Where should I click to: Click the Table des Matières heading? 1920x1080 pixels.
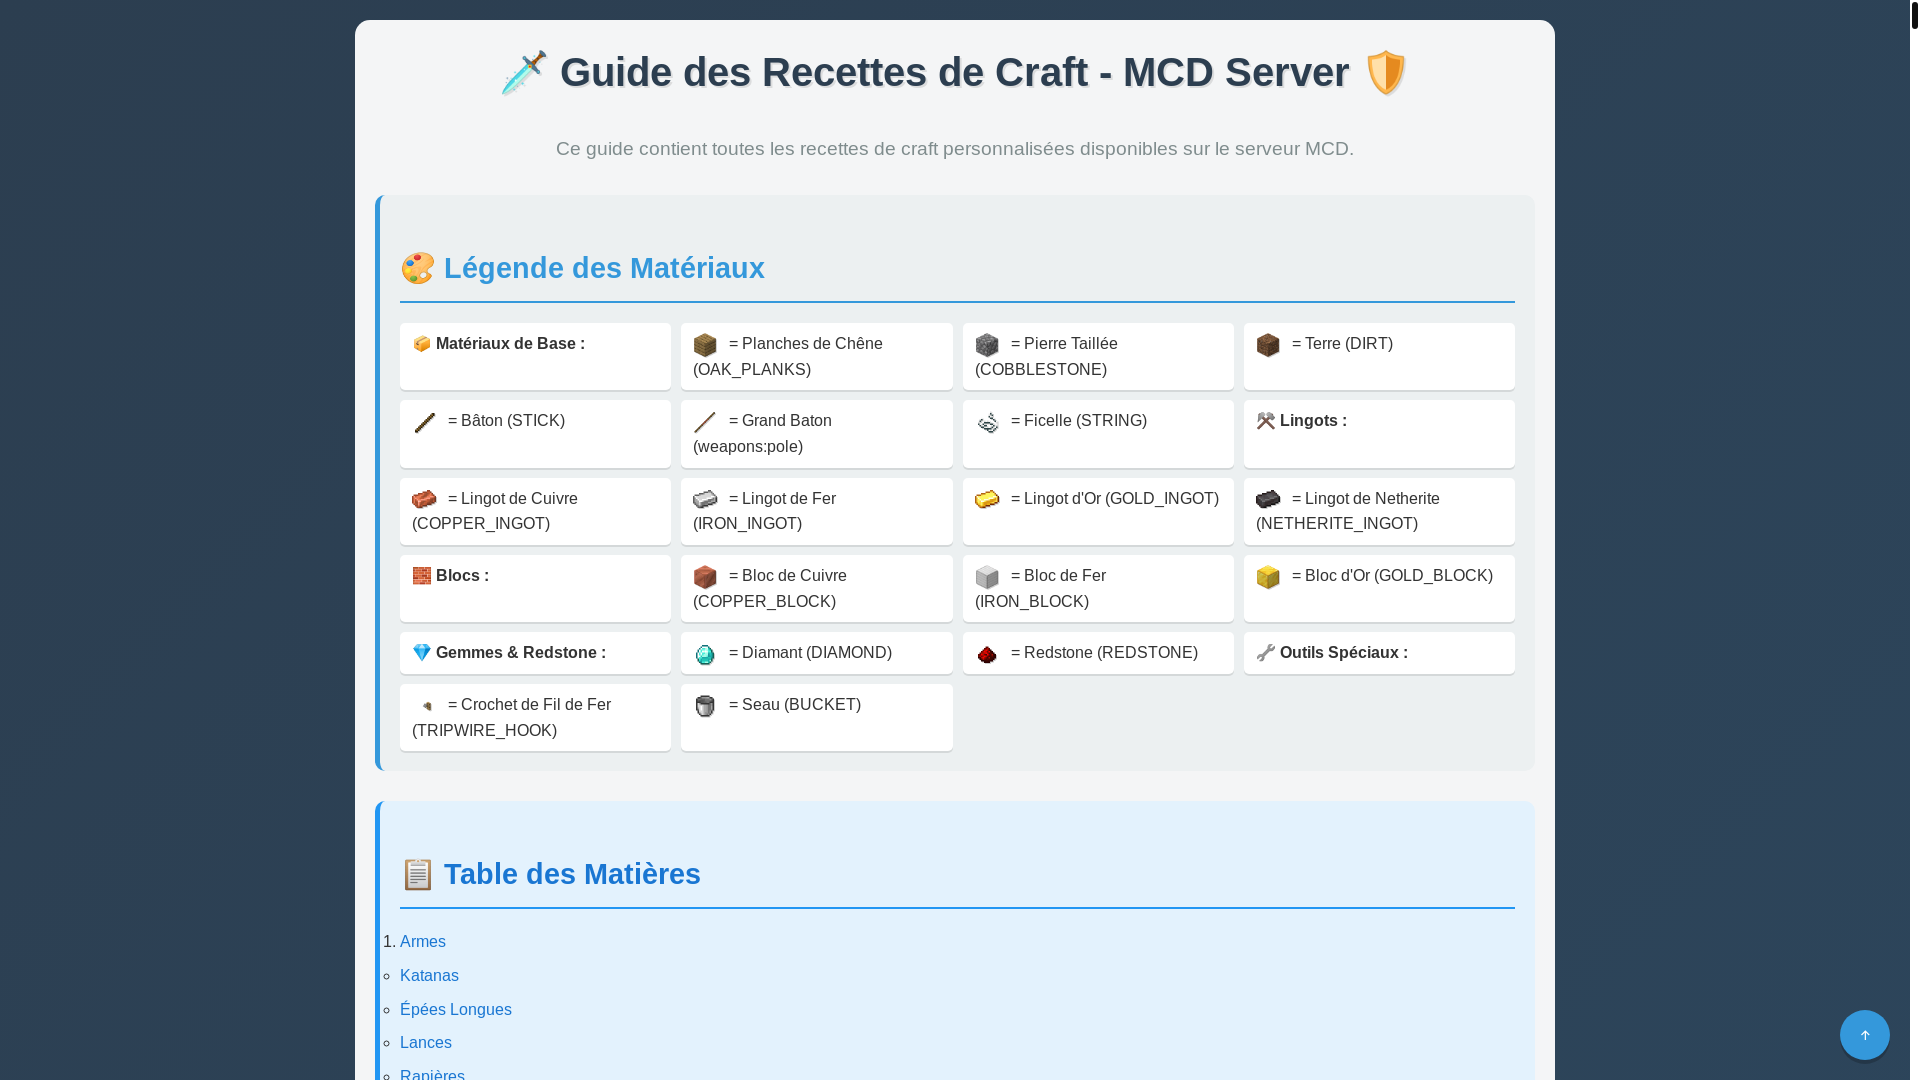572,874
